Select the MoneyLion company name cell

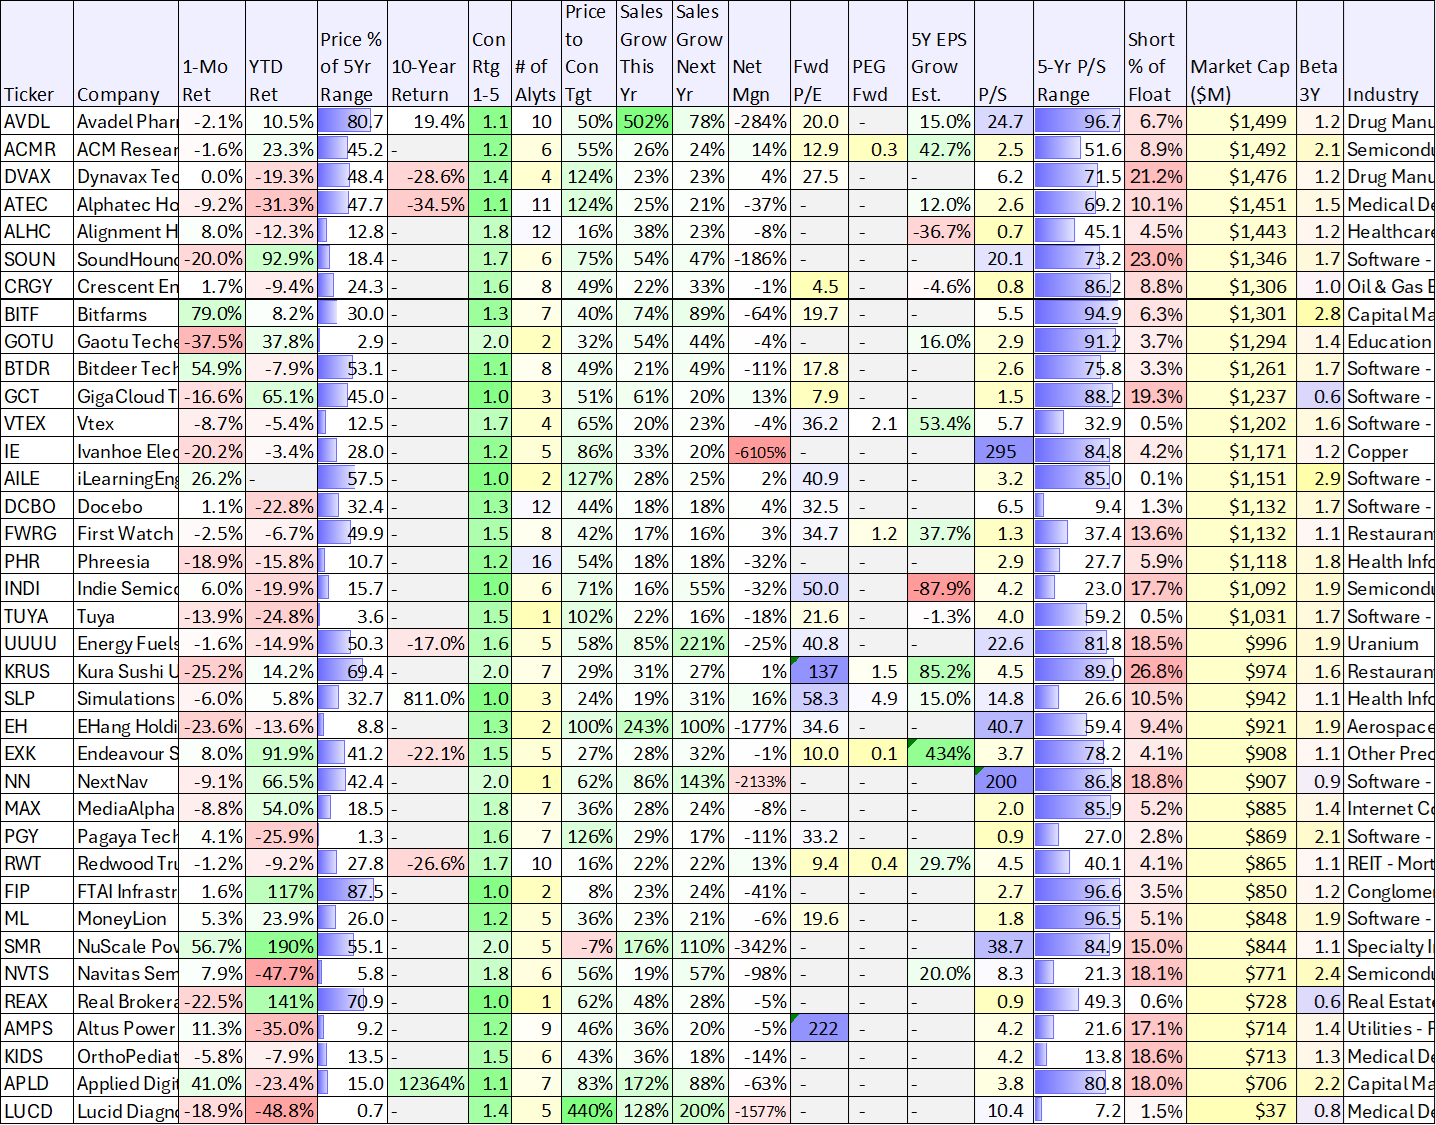coord(126,919)
